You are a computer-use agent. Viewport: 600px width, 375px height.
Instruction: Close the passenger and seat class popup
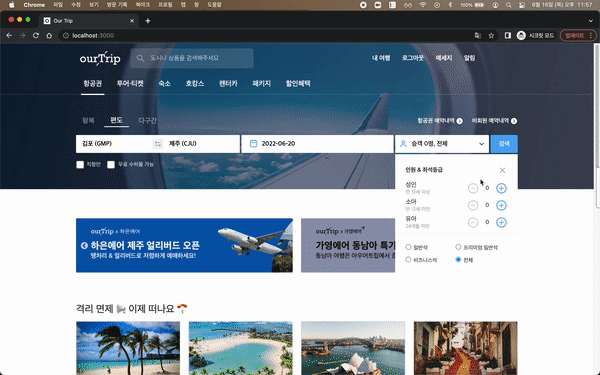point(502,170)
